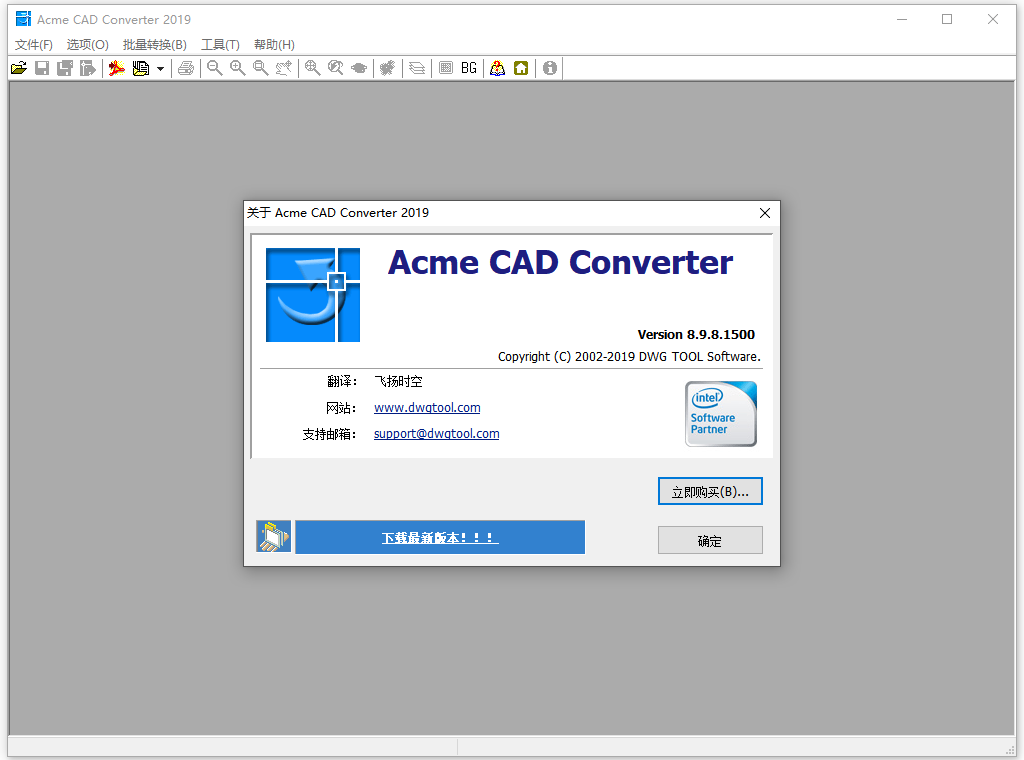Image resolution: width=1024 pixels, height=760 pixels.
Task: Click the BG background color icon
Action: click(x=468, y=67)
